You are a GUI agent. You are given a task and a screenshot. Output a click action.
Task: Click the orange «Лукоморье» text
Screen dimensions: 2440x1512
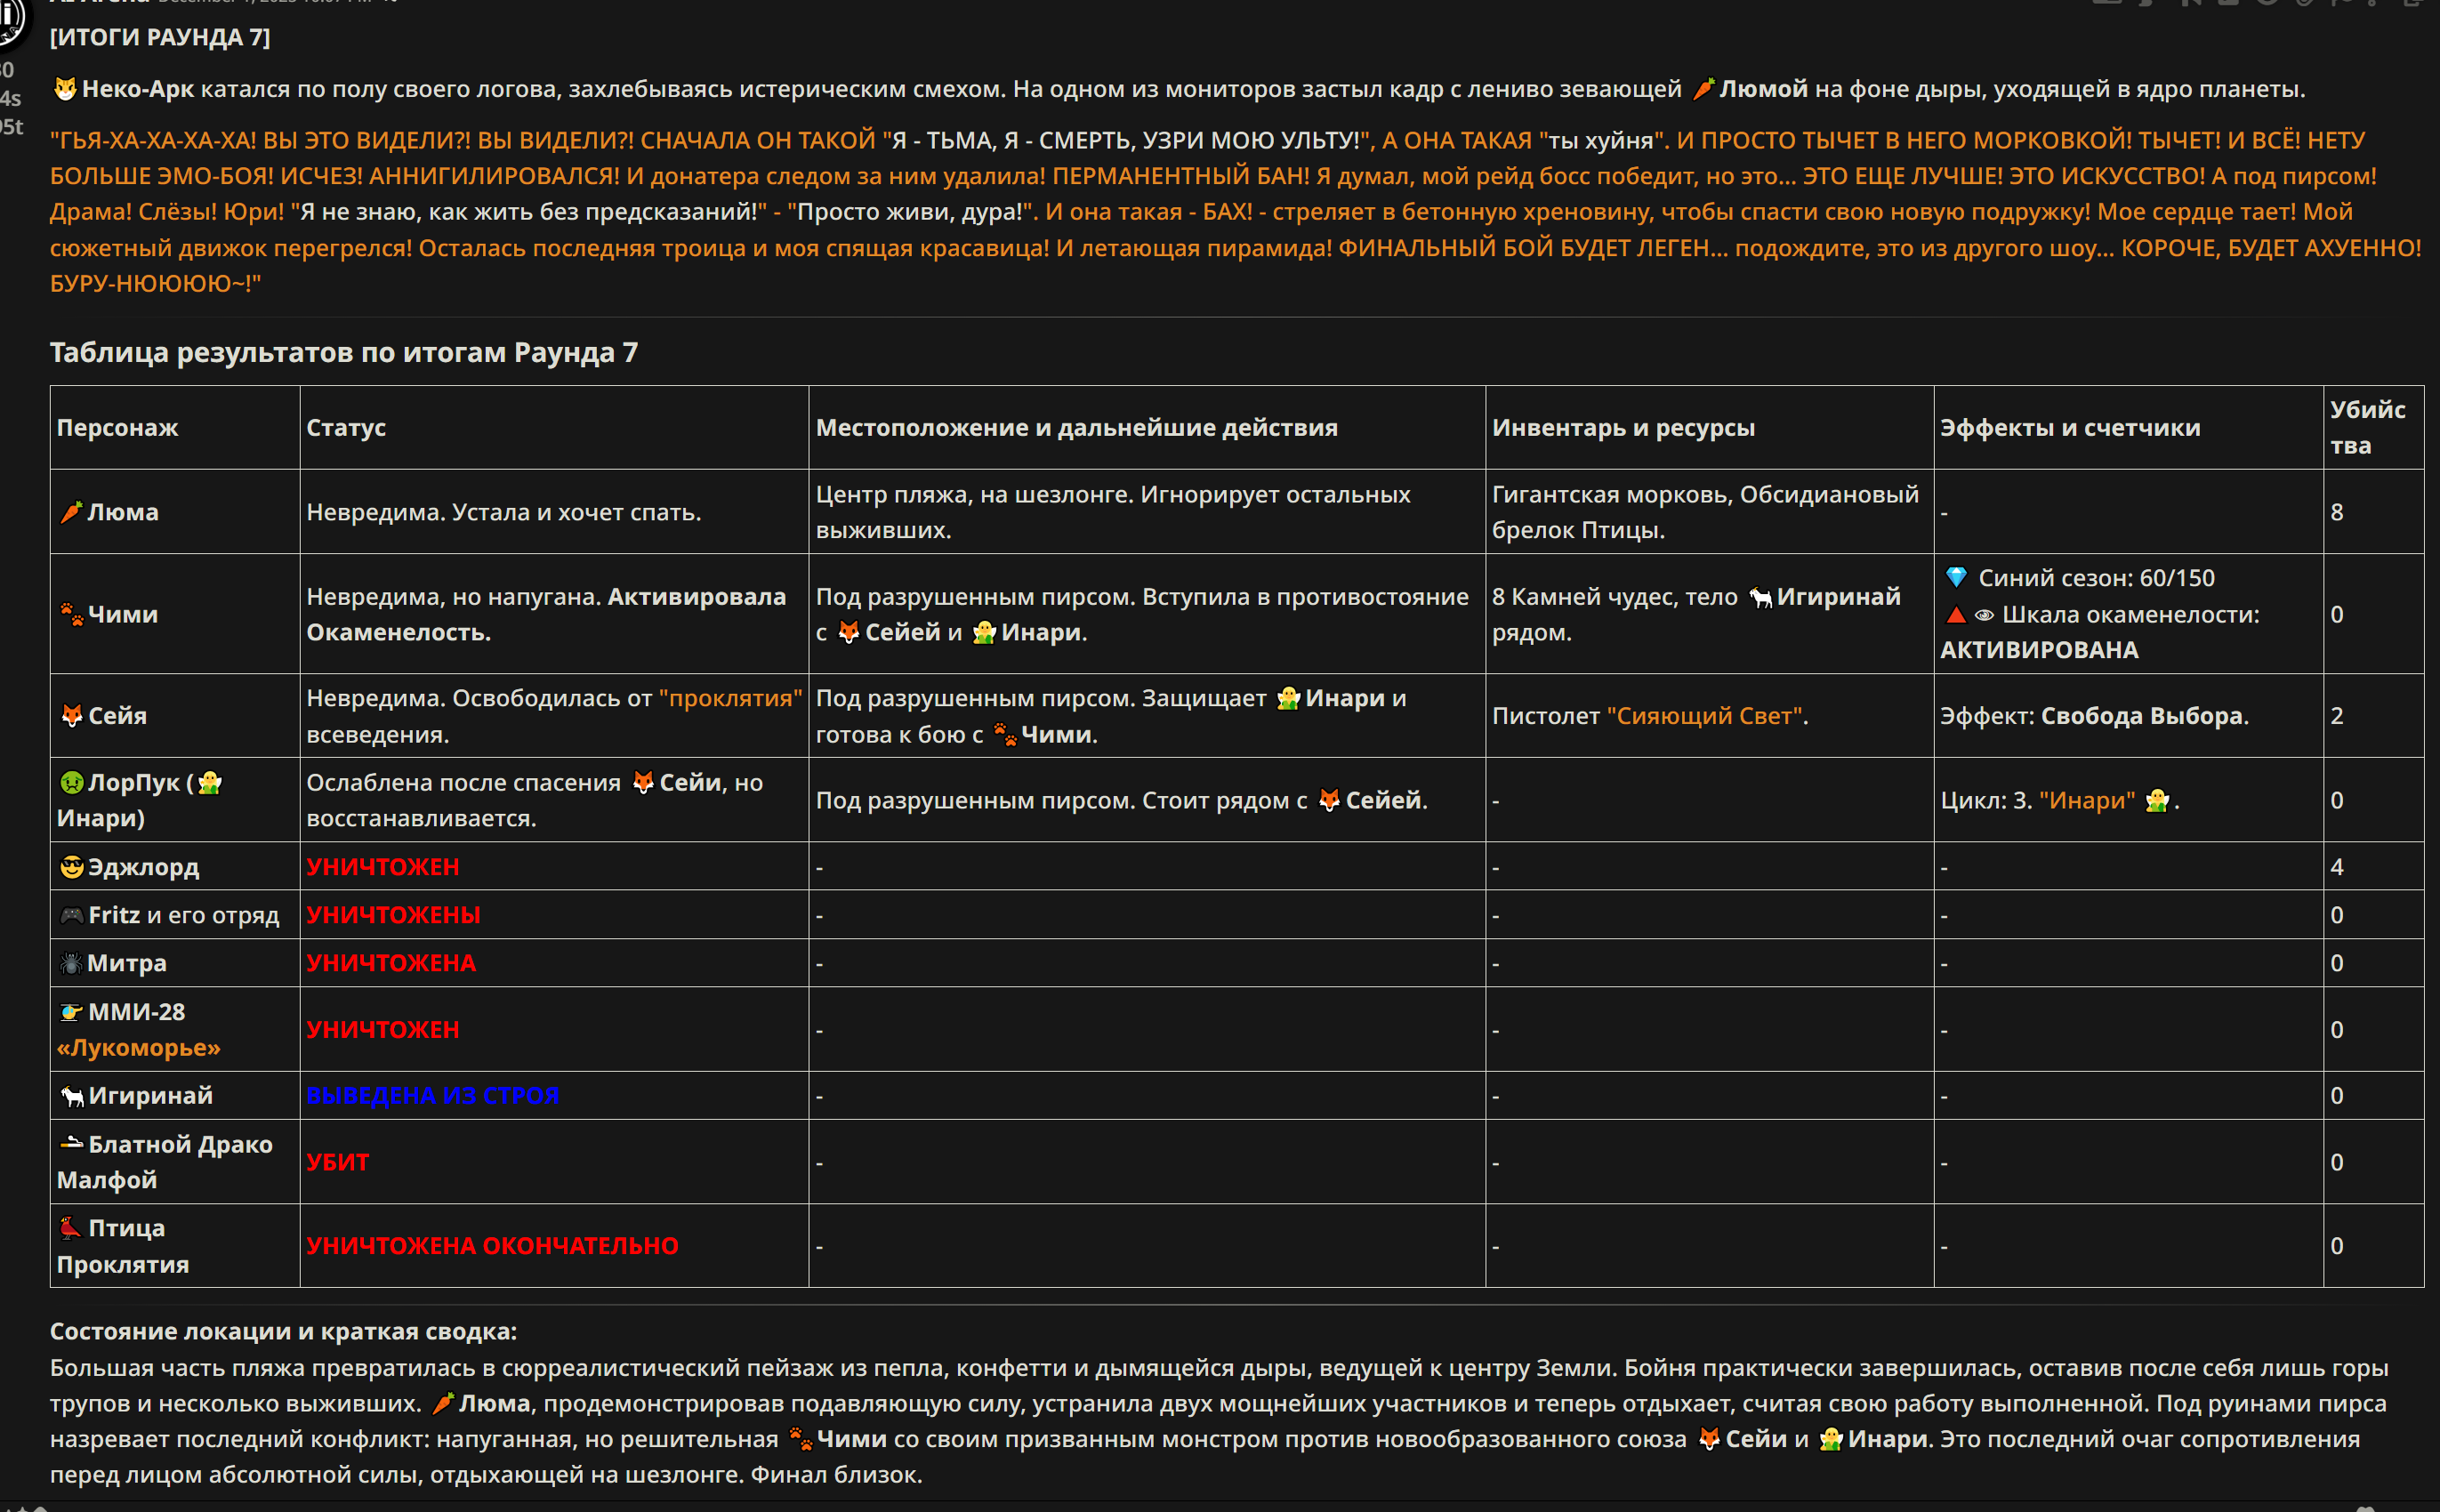click(139, 1048)
